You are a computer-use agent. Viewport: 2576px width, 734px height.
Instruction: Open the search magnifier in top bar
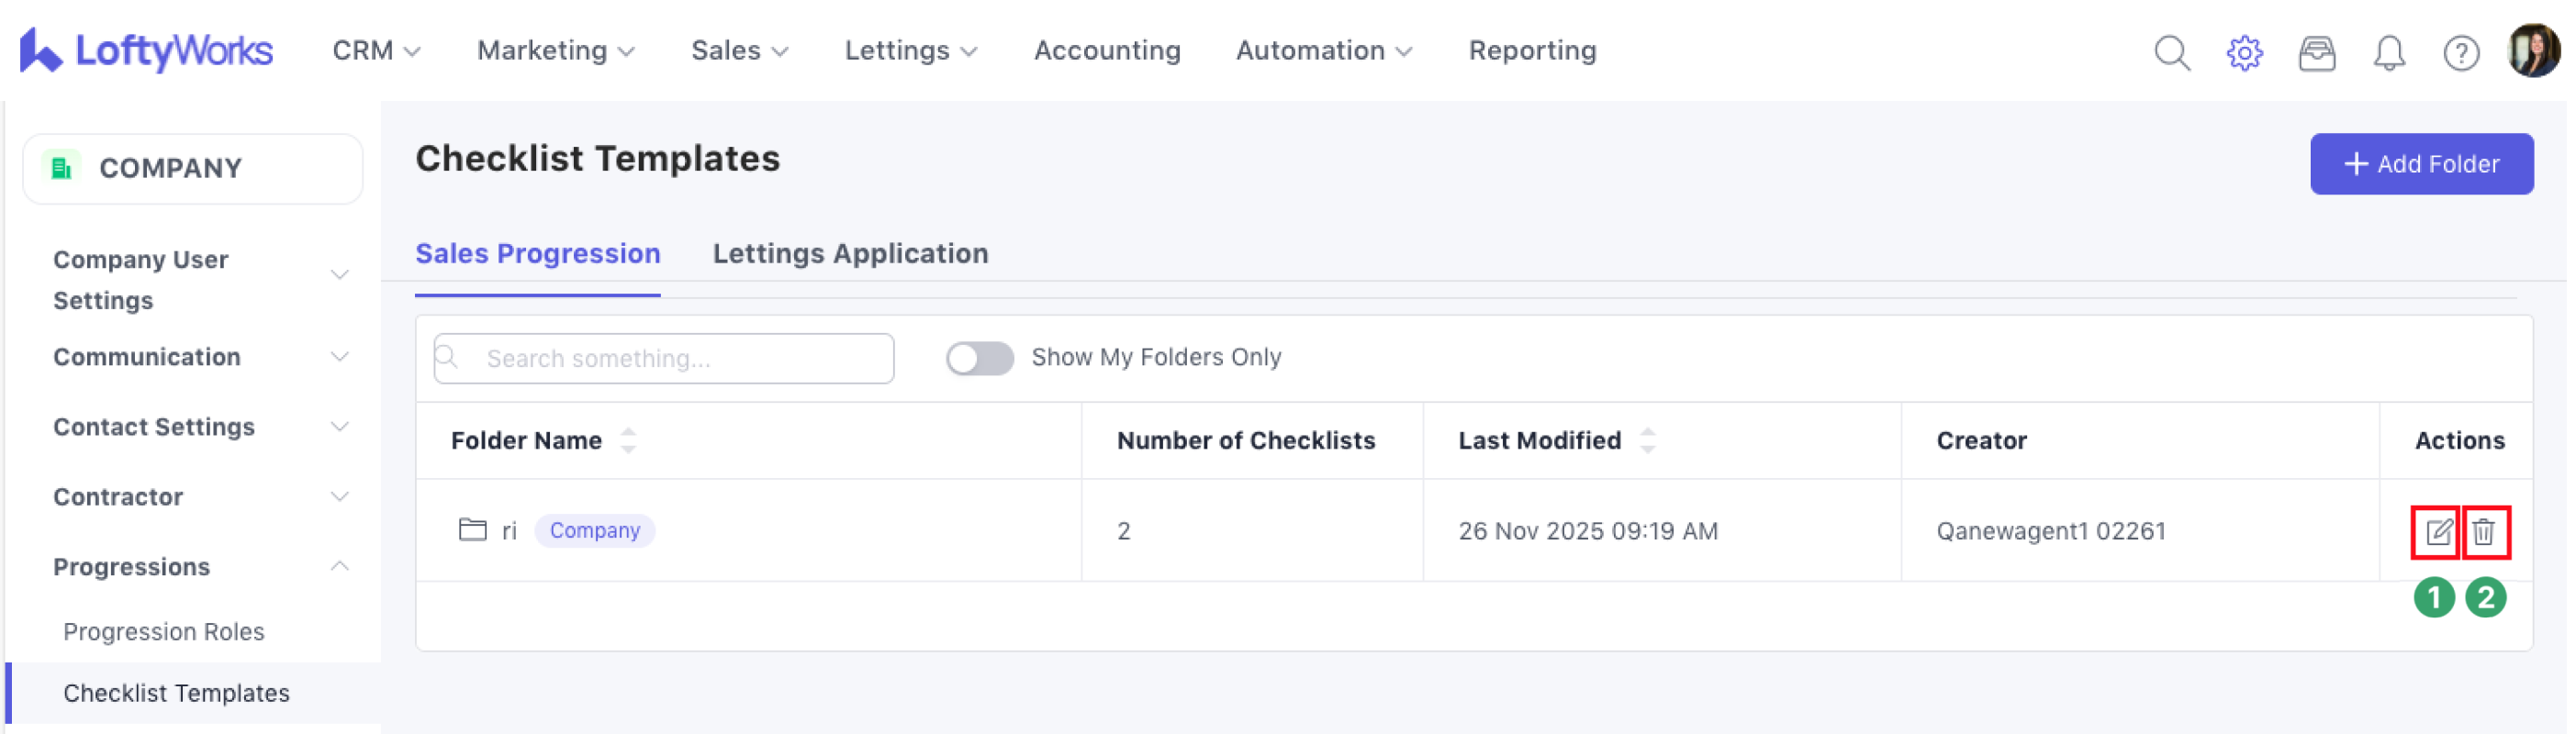pyautogui.click(x=2171, y=52)
